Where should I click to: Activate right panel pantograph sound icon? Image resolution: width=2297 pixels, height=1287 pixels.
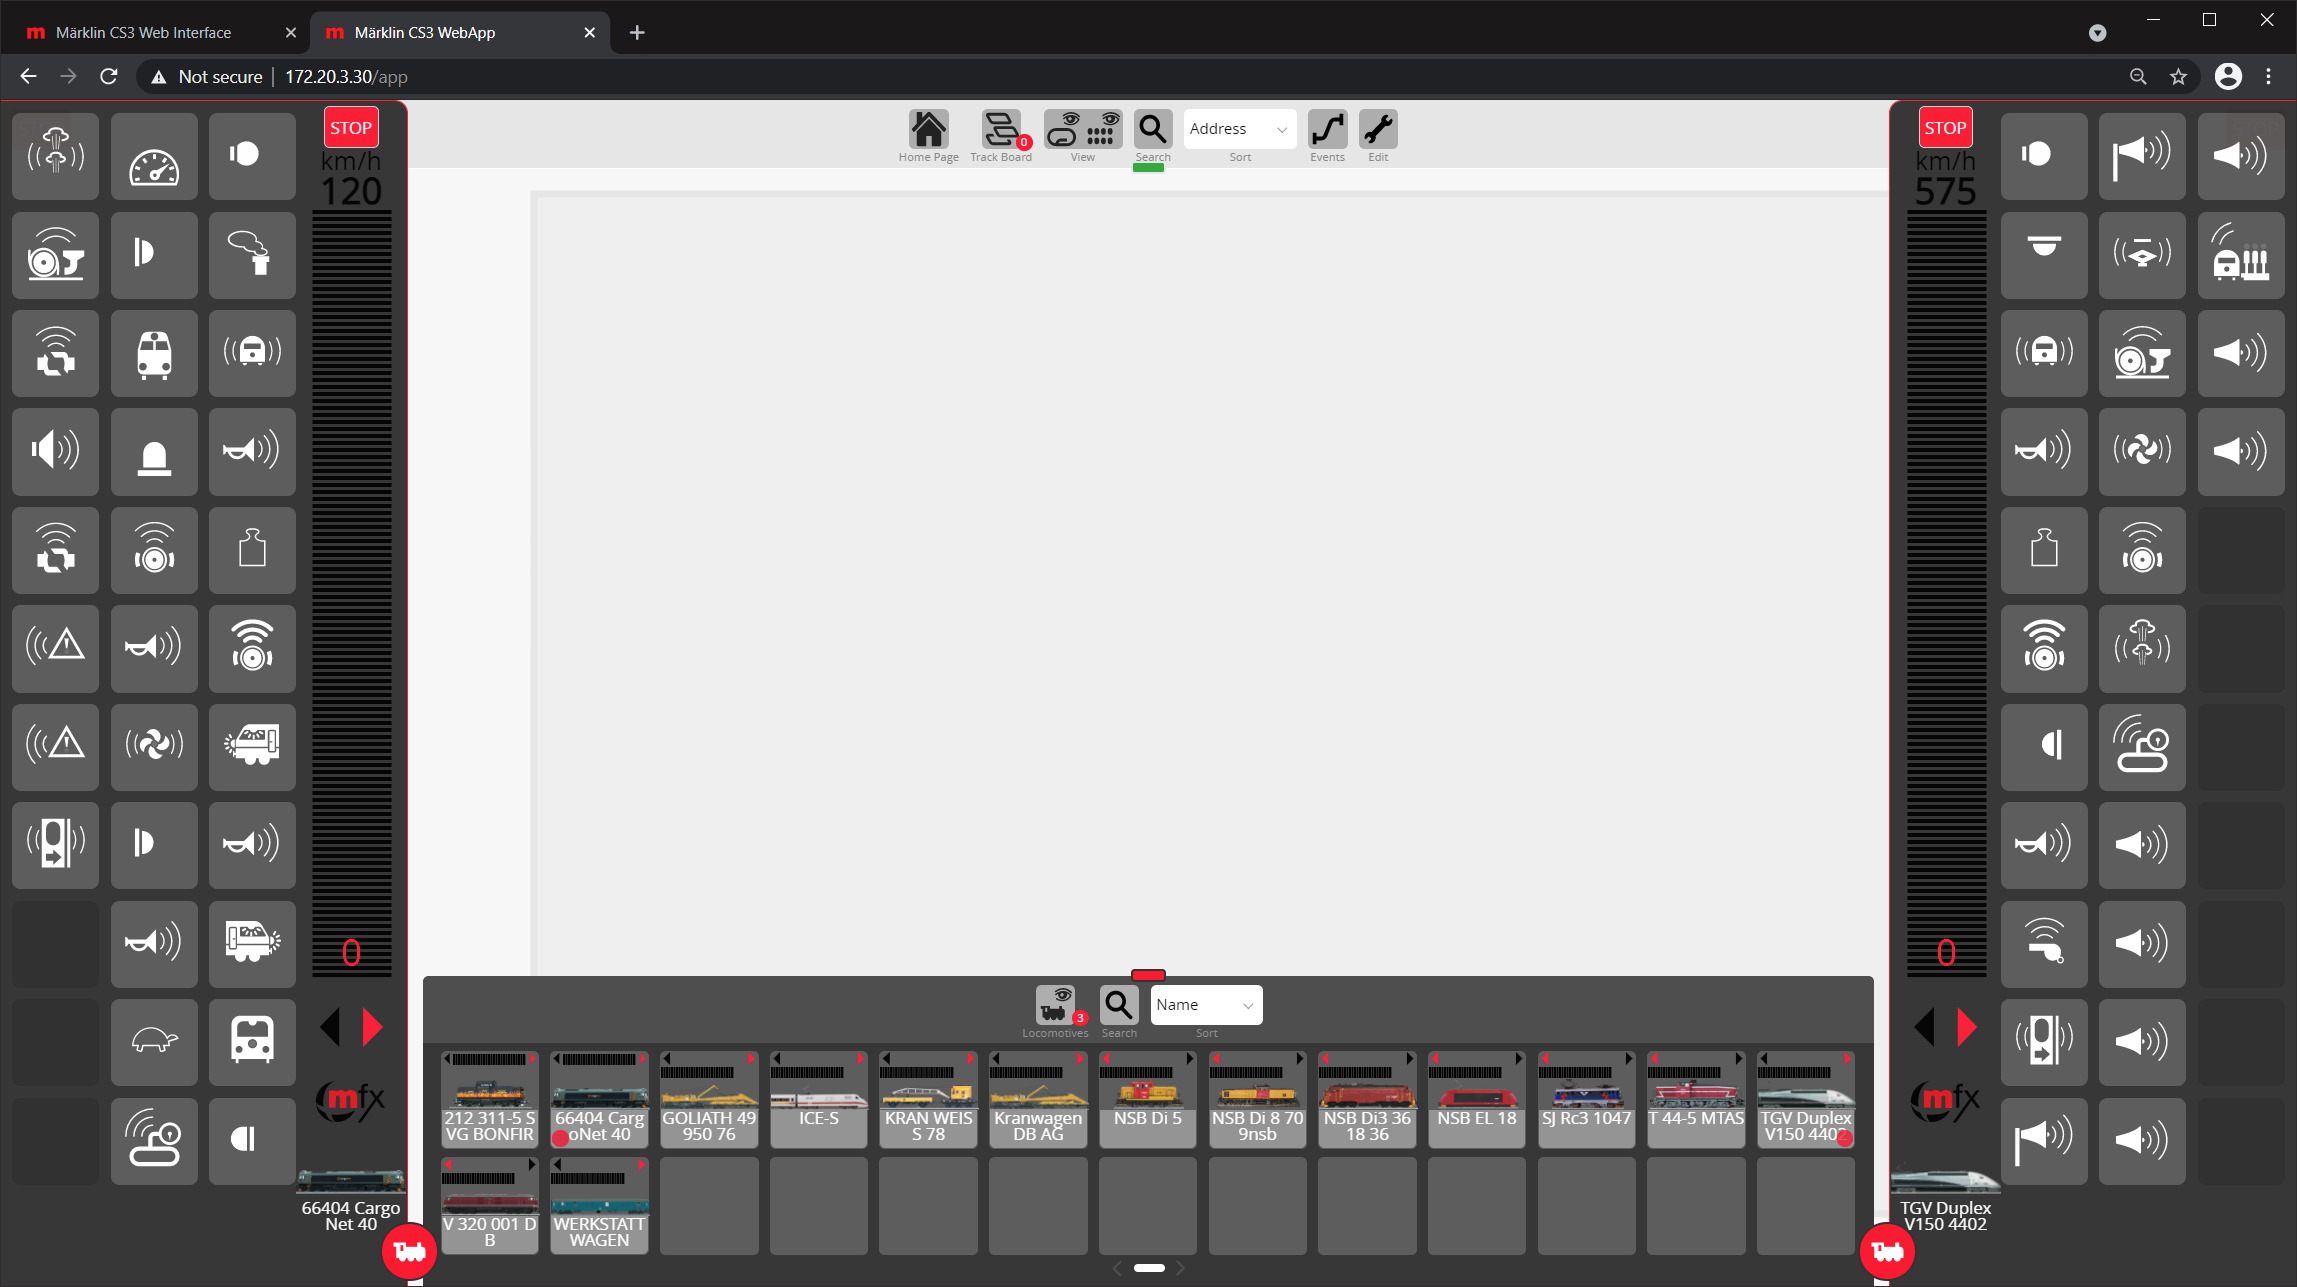2142,255
